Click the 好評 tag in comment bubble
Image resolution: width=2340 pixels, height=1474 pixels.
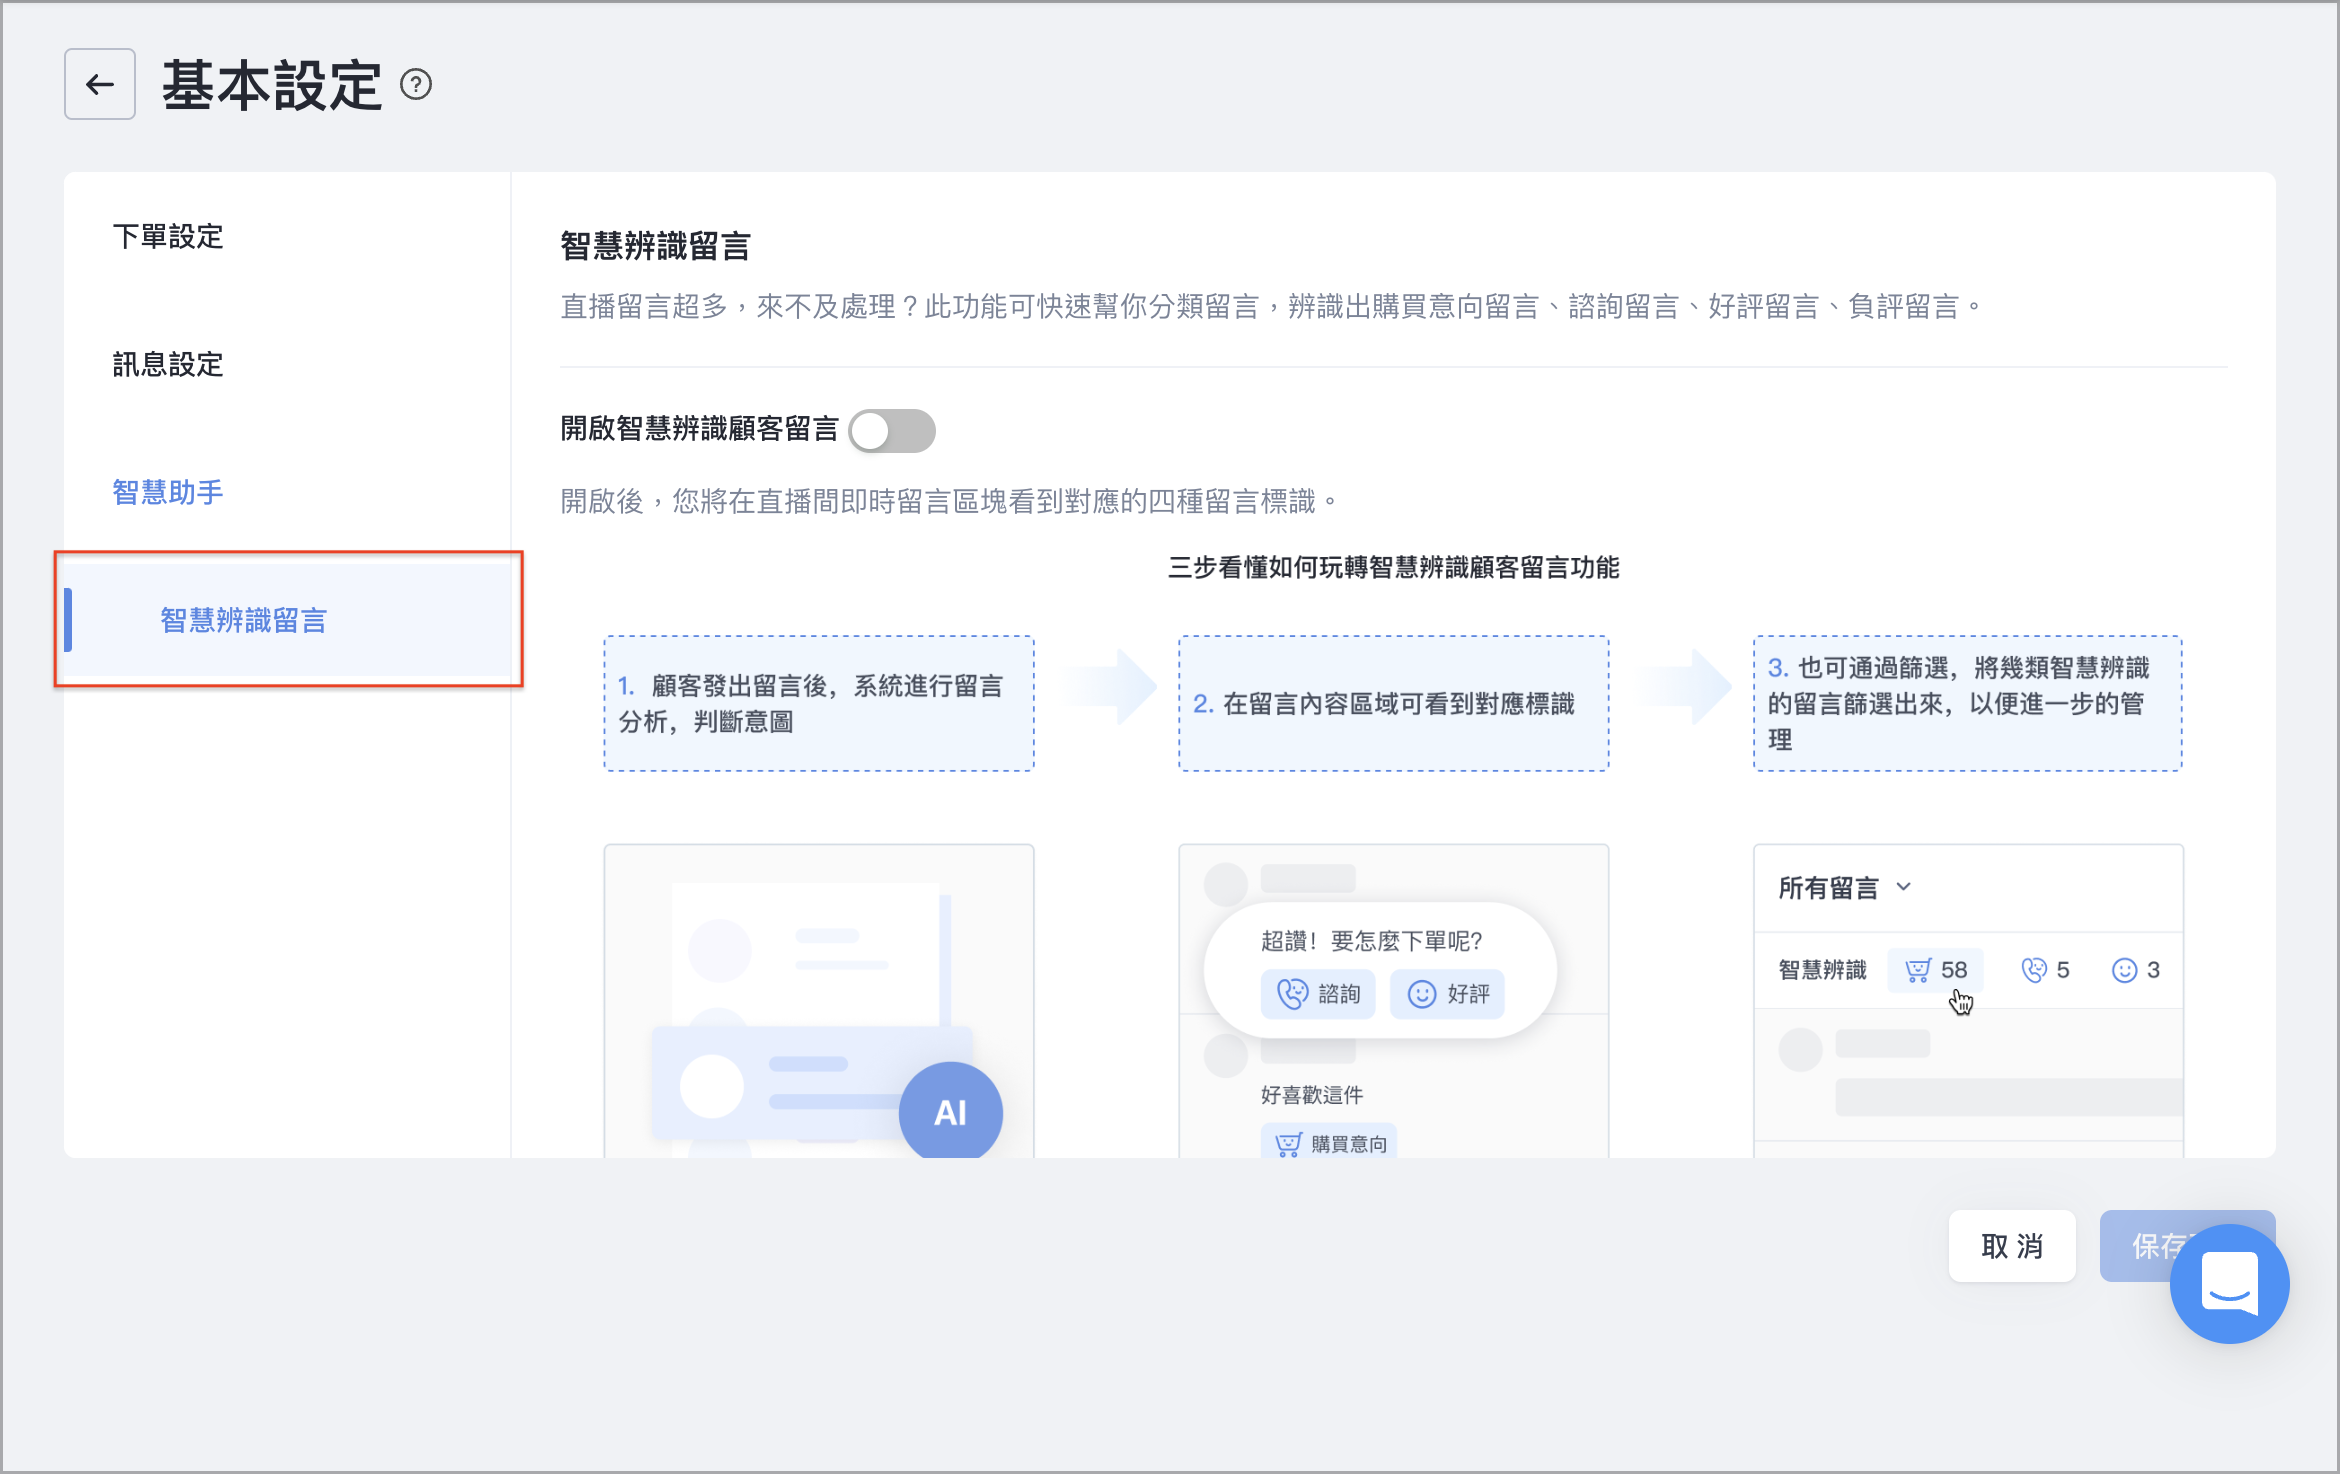[x=1447, y=994]
